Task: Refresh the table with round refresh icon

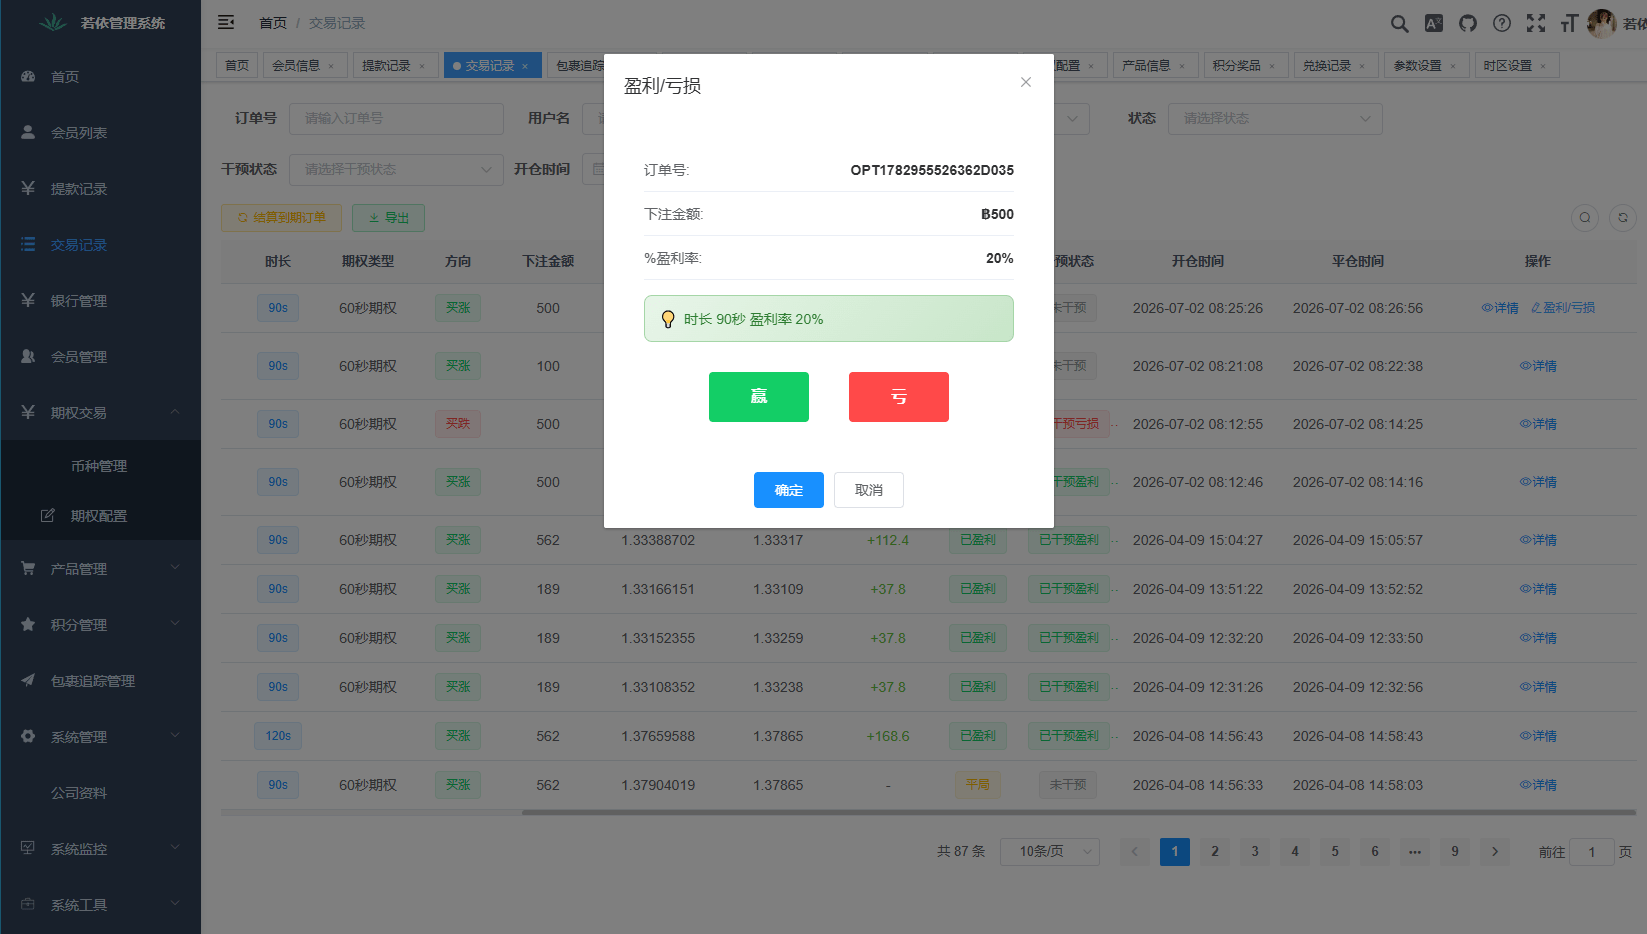Action: coord(1622,217)
